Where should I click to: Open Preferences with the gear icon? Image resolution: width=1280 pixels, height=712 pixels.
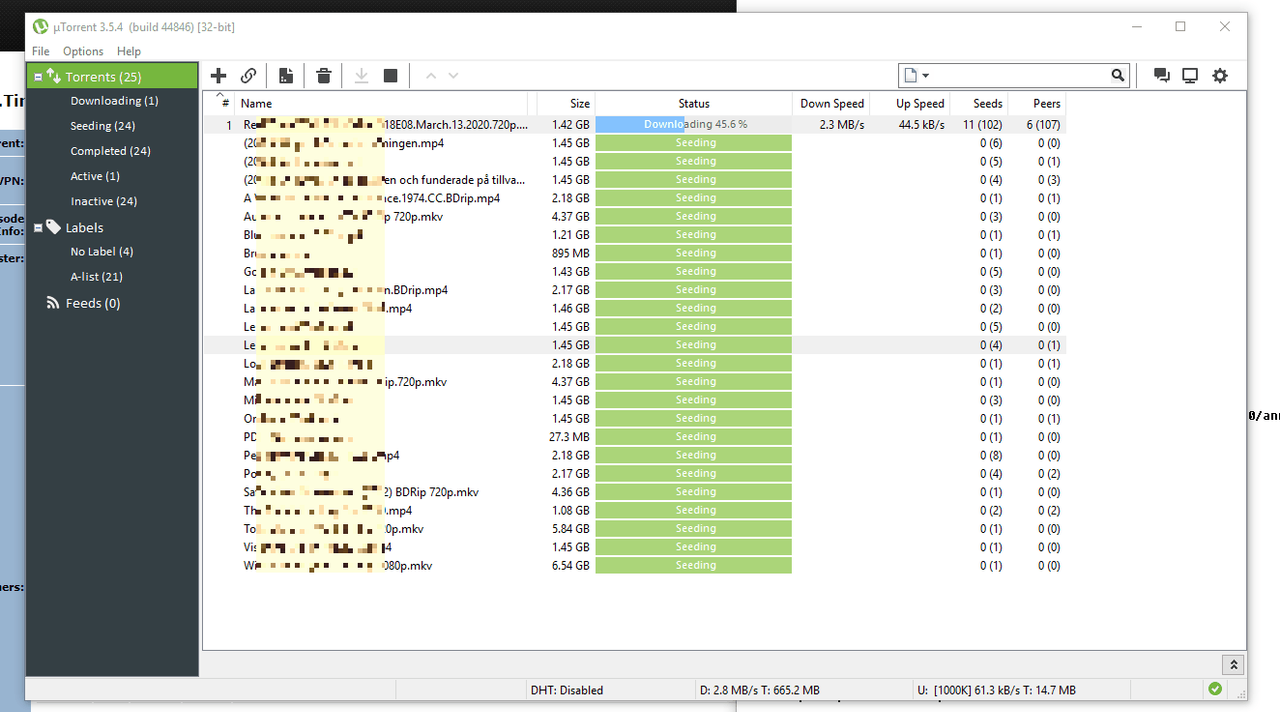(x=1220, y=75)
